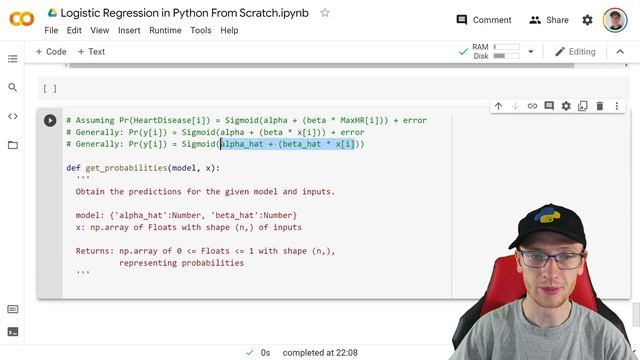
Task: Open the Code snippets sidebar icon
Action: tap(13, 116)
